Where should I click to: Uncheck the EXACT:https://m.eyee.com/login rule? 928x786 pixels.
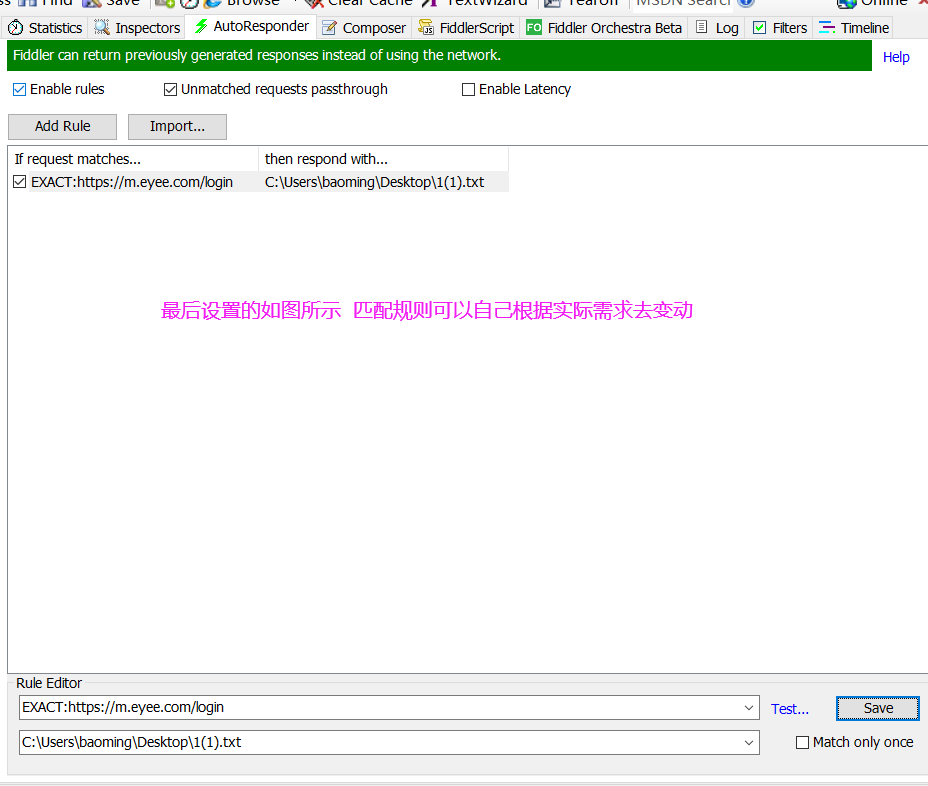tap(19, 181)
